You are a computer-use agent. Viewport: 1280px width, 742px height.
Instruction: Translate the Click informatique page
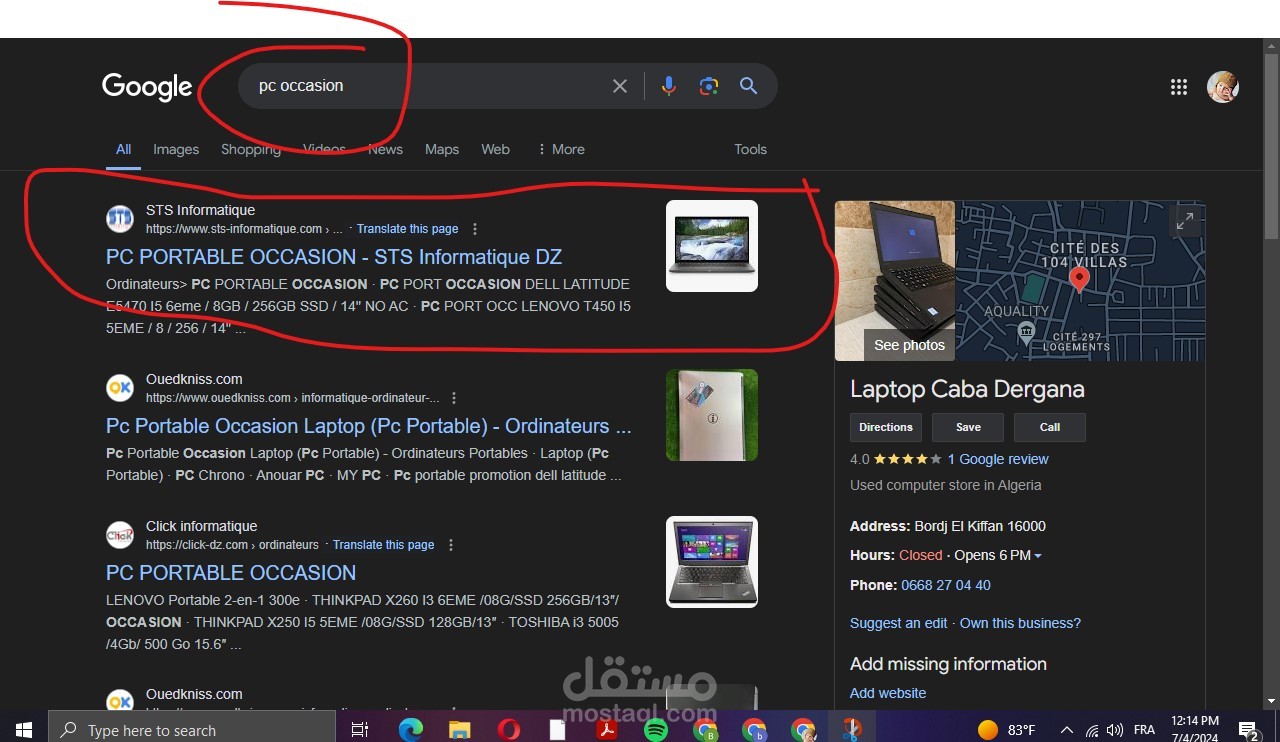coord(384,545)
